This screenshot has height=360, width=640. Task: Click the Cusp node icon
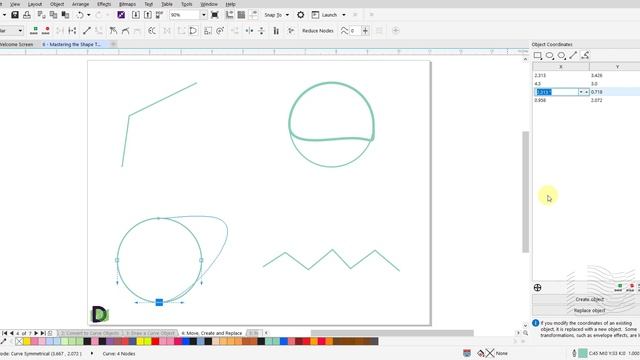[113, 31]
